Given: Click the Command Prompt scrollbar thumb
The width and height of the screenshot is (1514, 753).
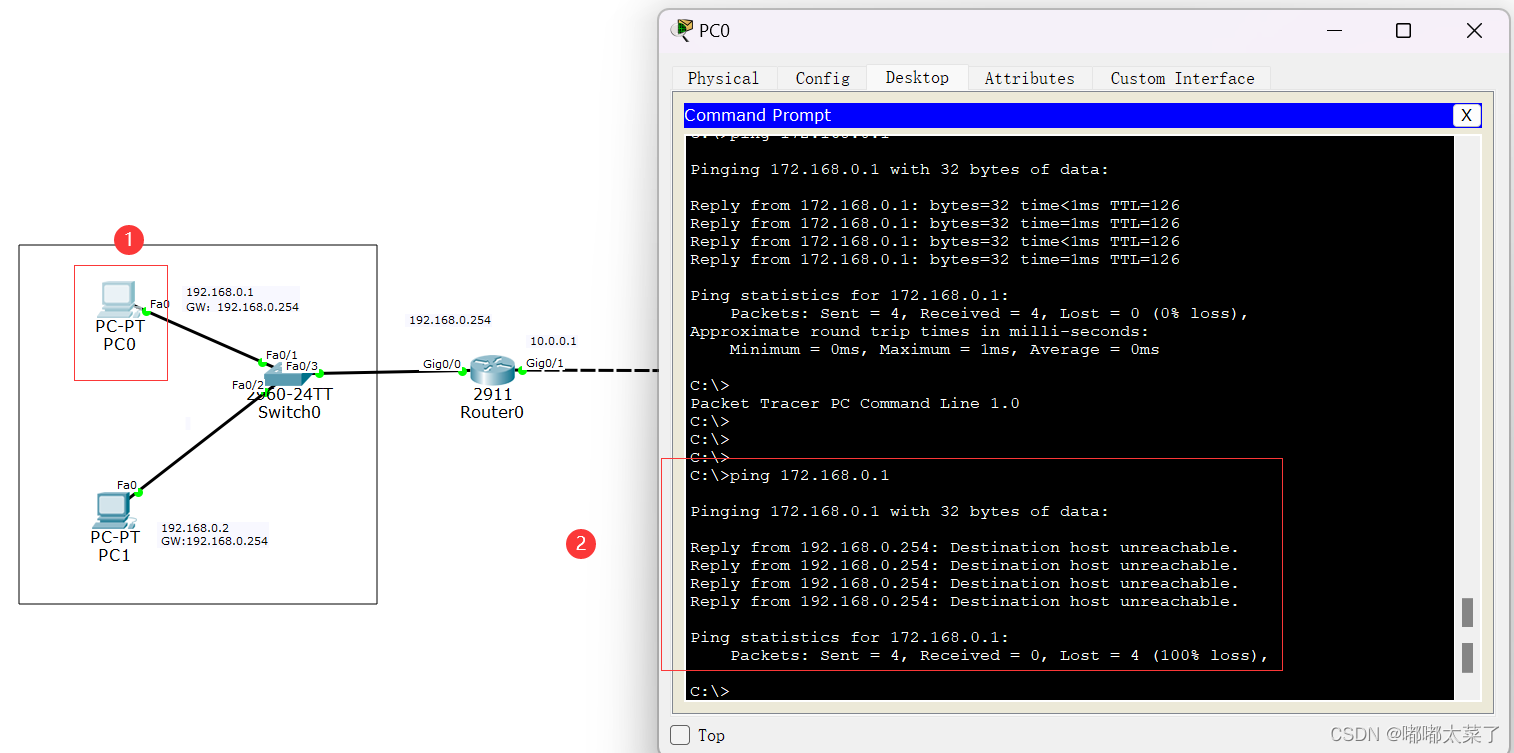Looking at the screenshot, I should [1467, 612].
